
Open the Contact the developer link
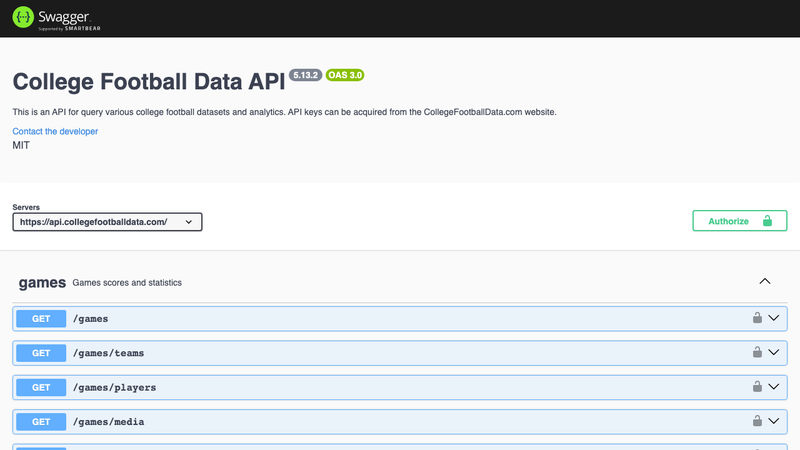pos(55,131)
